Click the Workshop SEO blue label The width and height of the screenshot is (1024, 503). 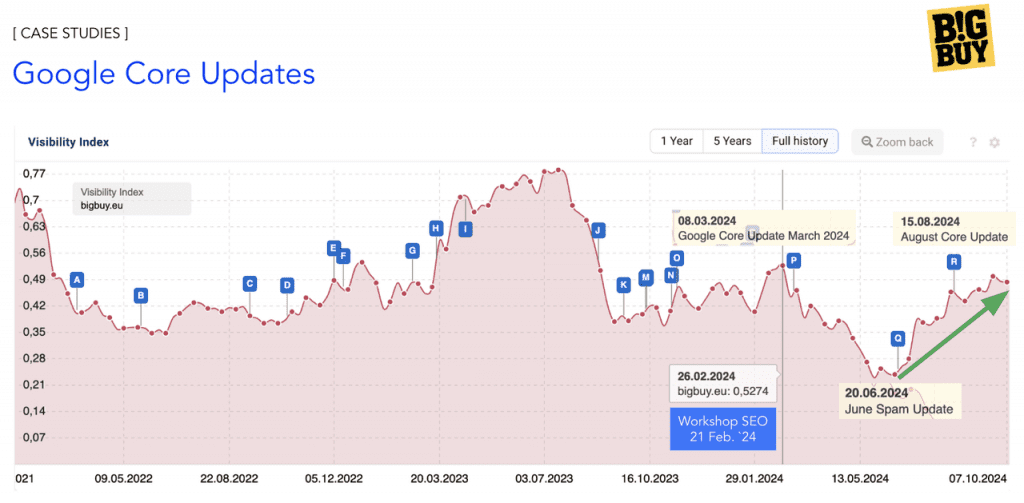[723, 429]
